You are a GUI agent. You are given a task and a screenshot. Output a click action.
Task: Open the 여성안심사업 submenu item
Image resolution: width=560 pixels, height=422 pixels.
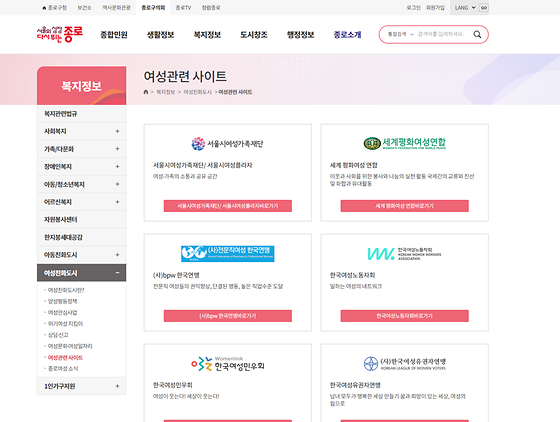coord(62,312)
